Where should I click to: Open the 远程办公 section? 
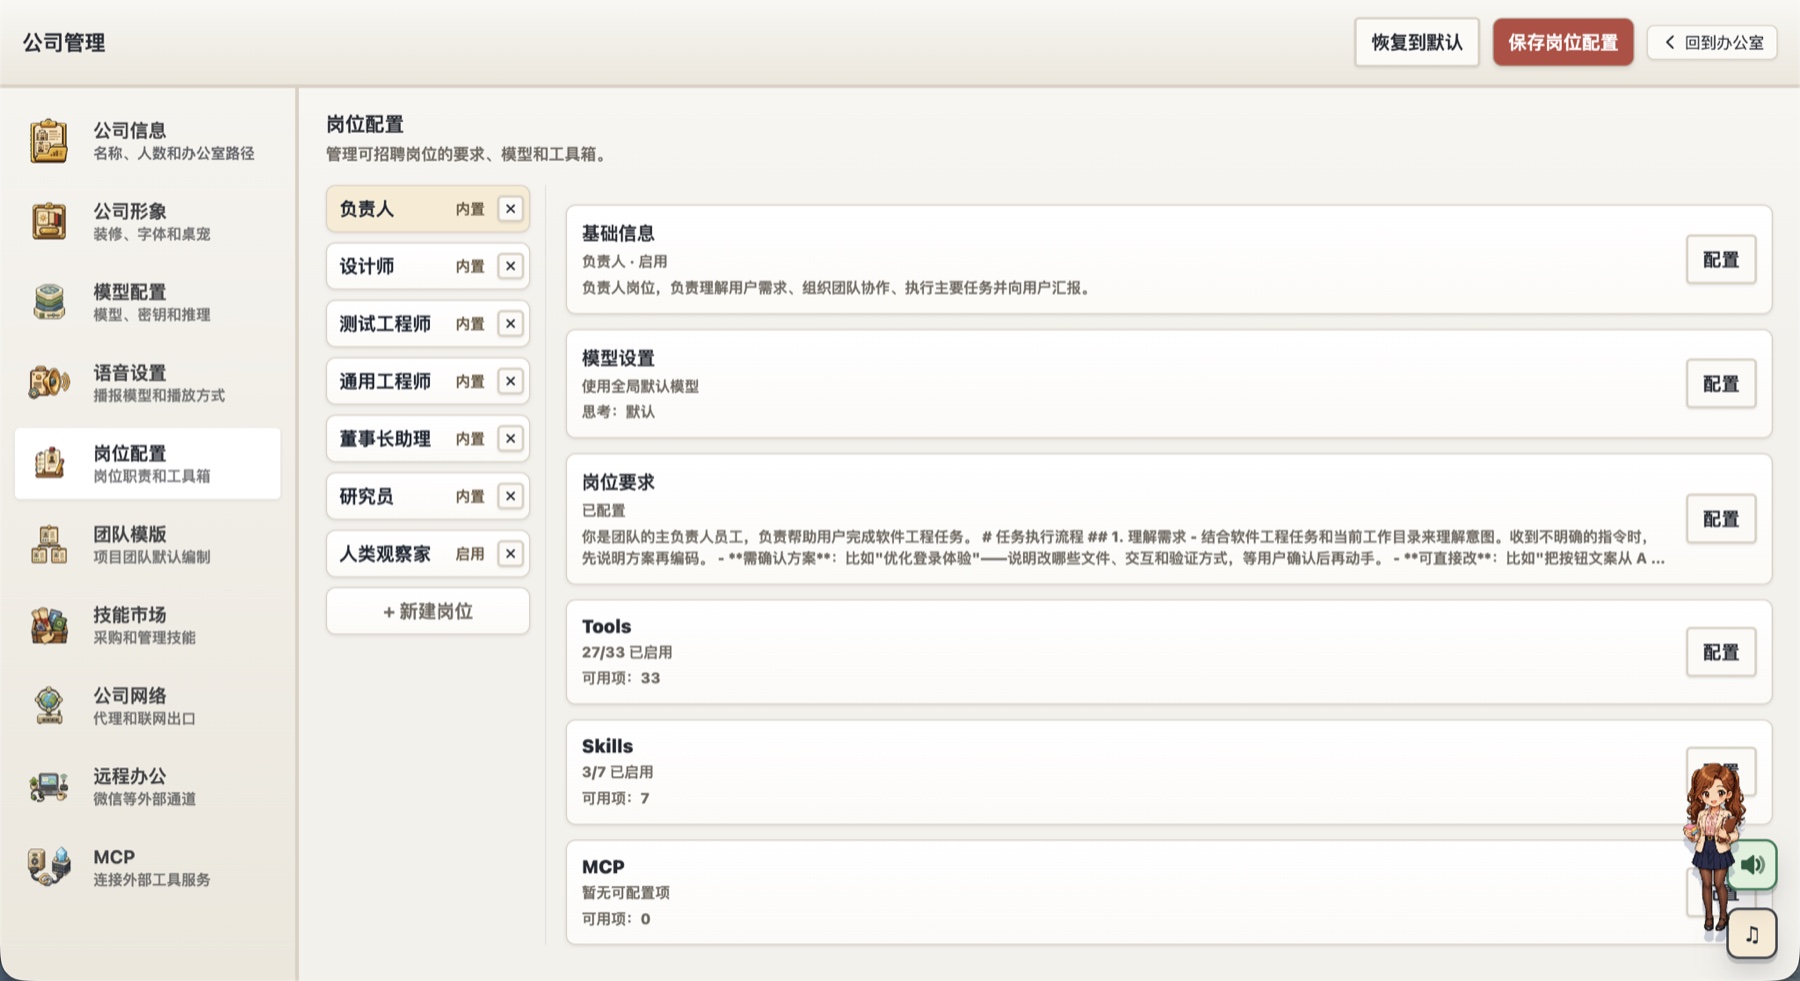point(148,786)
